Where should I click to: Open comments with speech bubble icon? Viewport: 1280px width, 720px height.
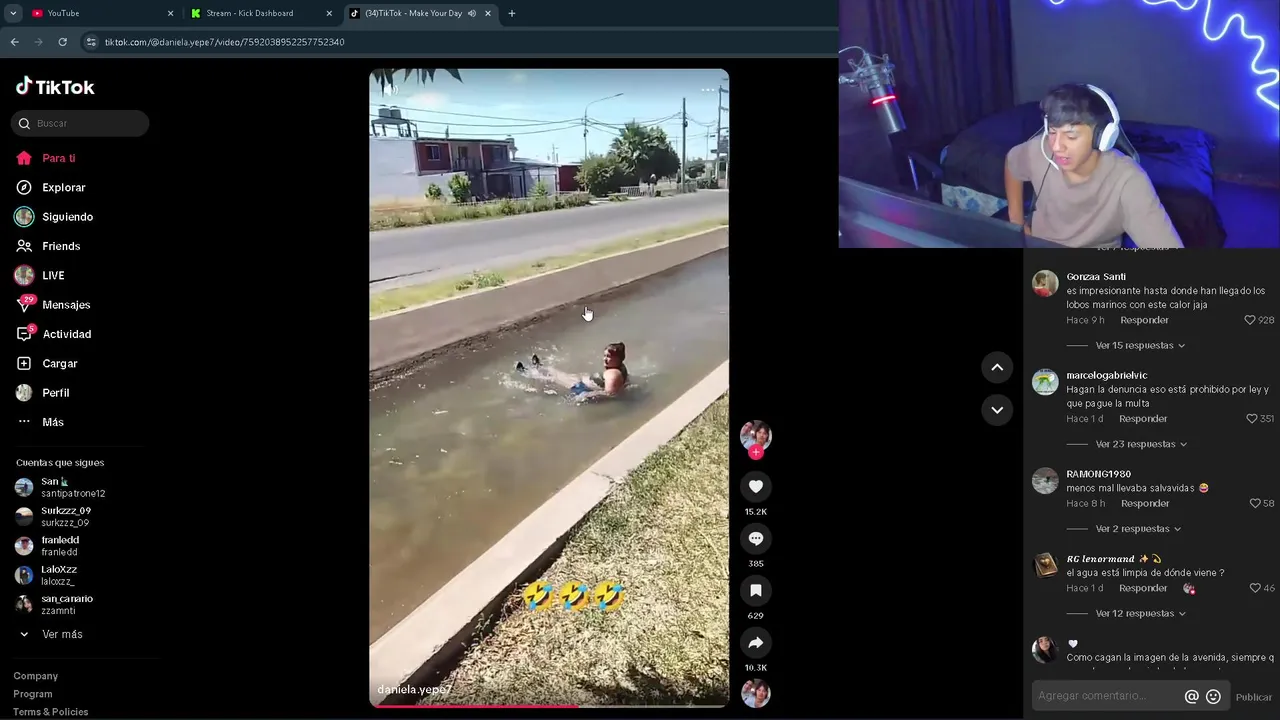click(x=756, y=538)
